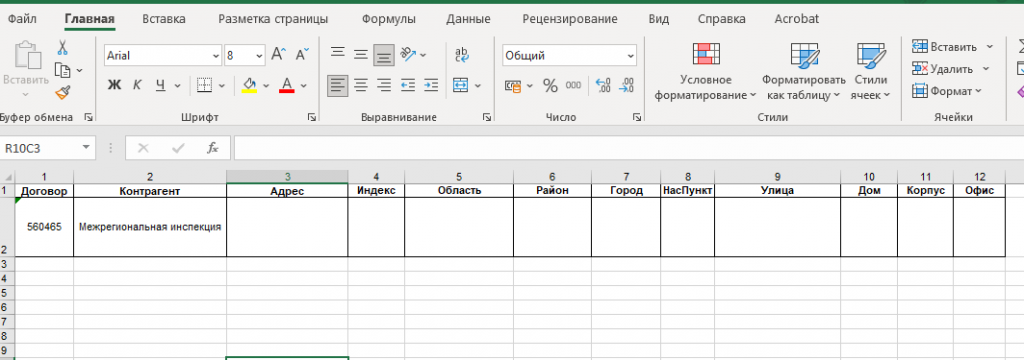Switch to the Данные tab

coord(468,19)
